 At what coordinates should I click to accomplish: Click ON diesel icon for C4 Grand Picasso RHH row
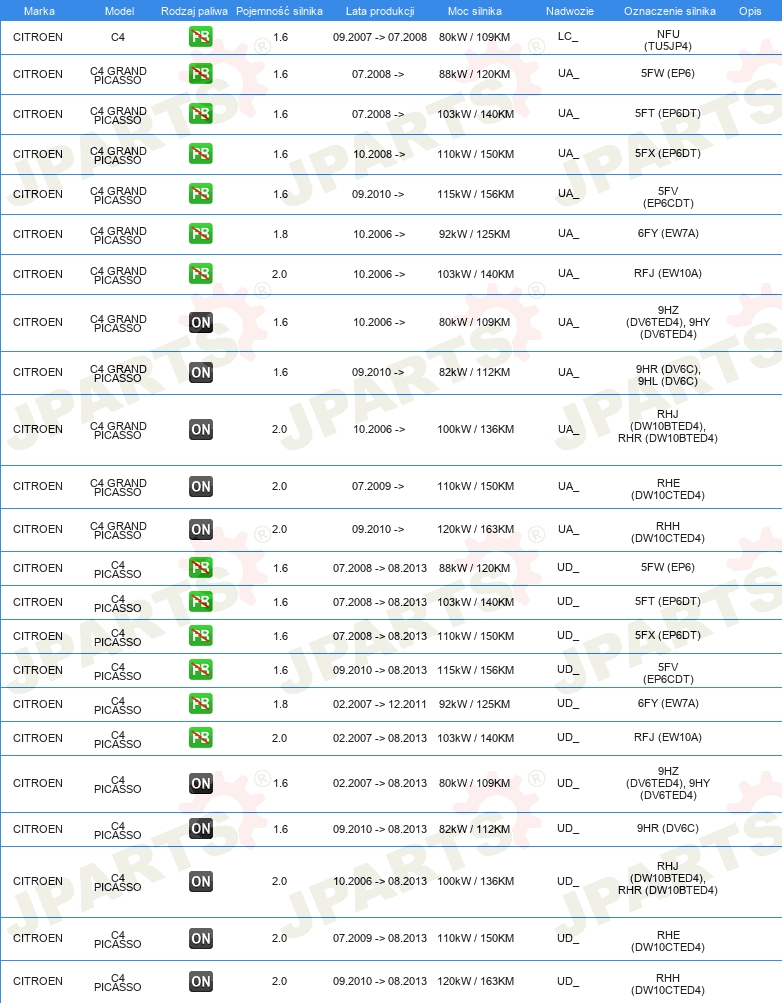tap(201, 529)
